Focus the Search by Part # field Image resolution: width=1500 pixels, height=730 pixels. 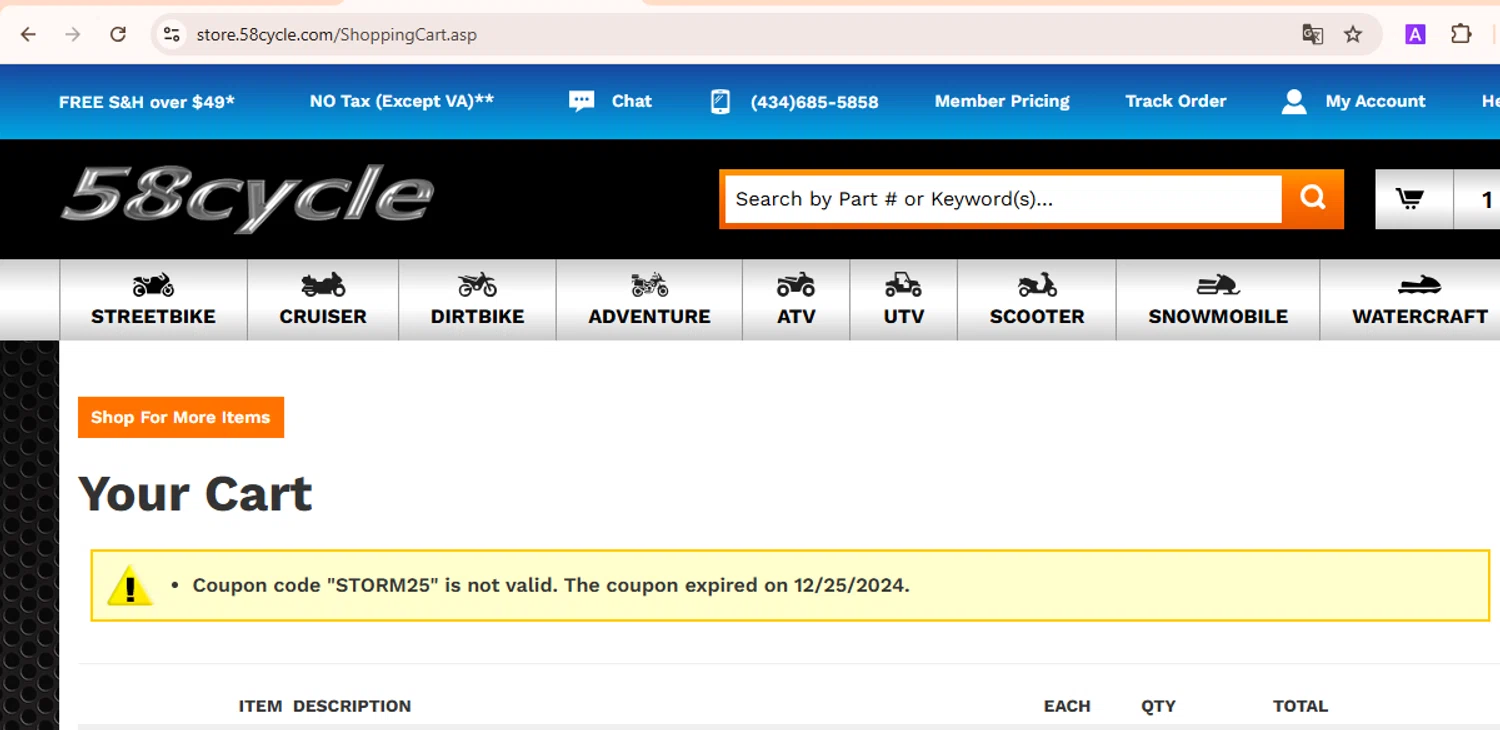pyautogui.click(x=1002, y=199)
